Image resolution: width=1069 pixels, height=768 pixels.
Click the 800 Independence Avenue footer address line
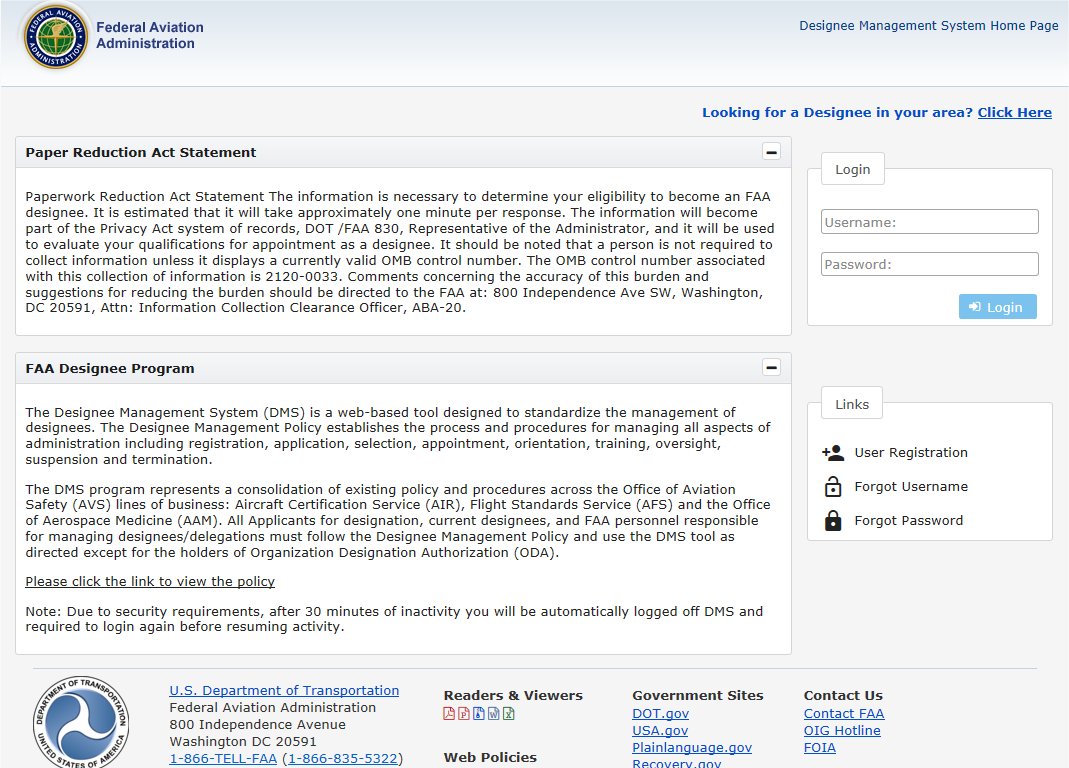coord(258,724)
